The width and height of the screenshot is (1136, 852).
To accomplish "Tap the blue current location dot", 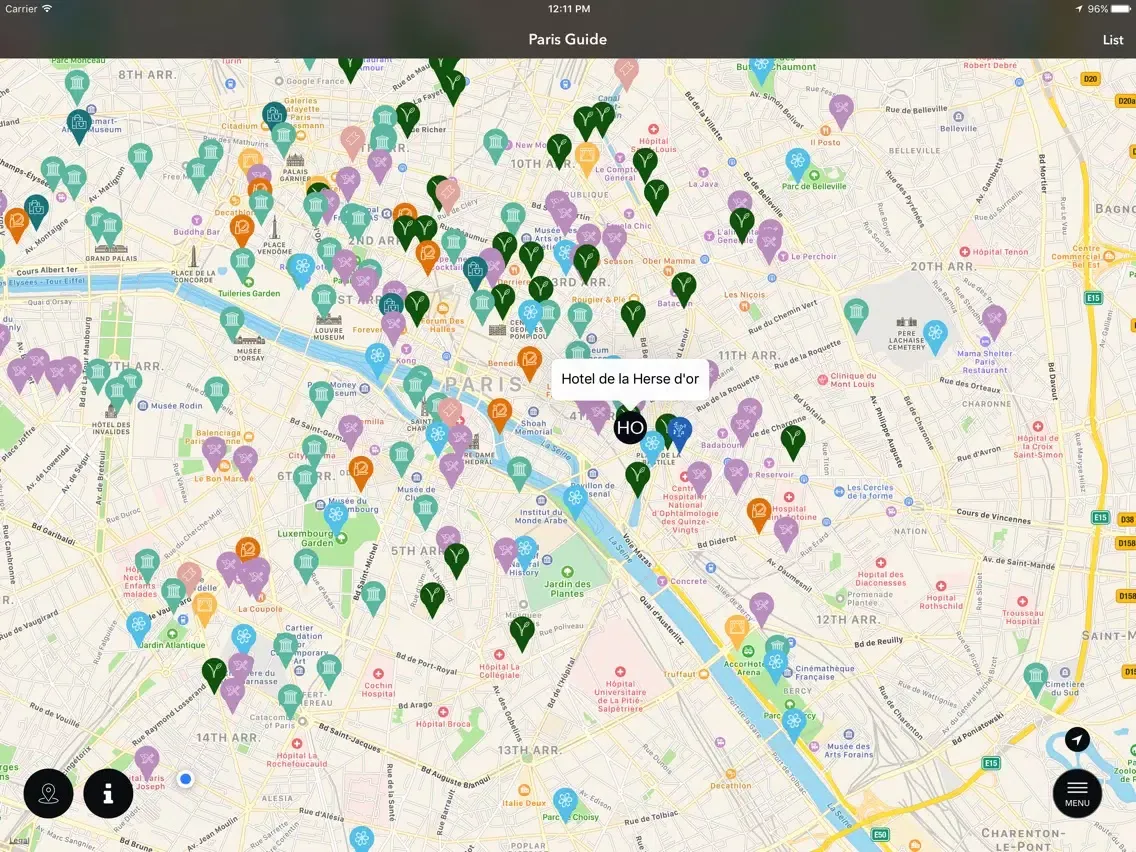I will (185, 779).
